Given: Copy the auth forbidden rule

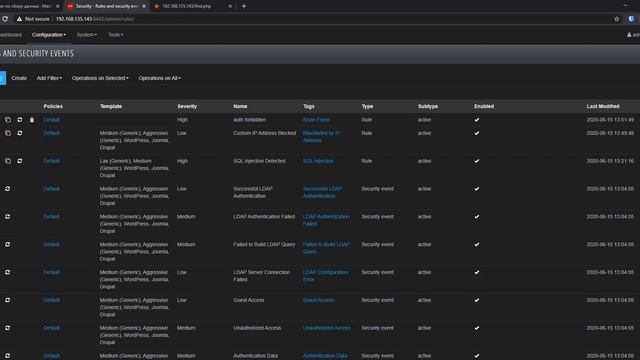Looking at the screenshot, I should pos(8,120).
